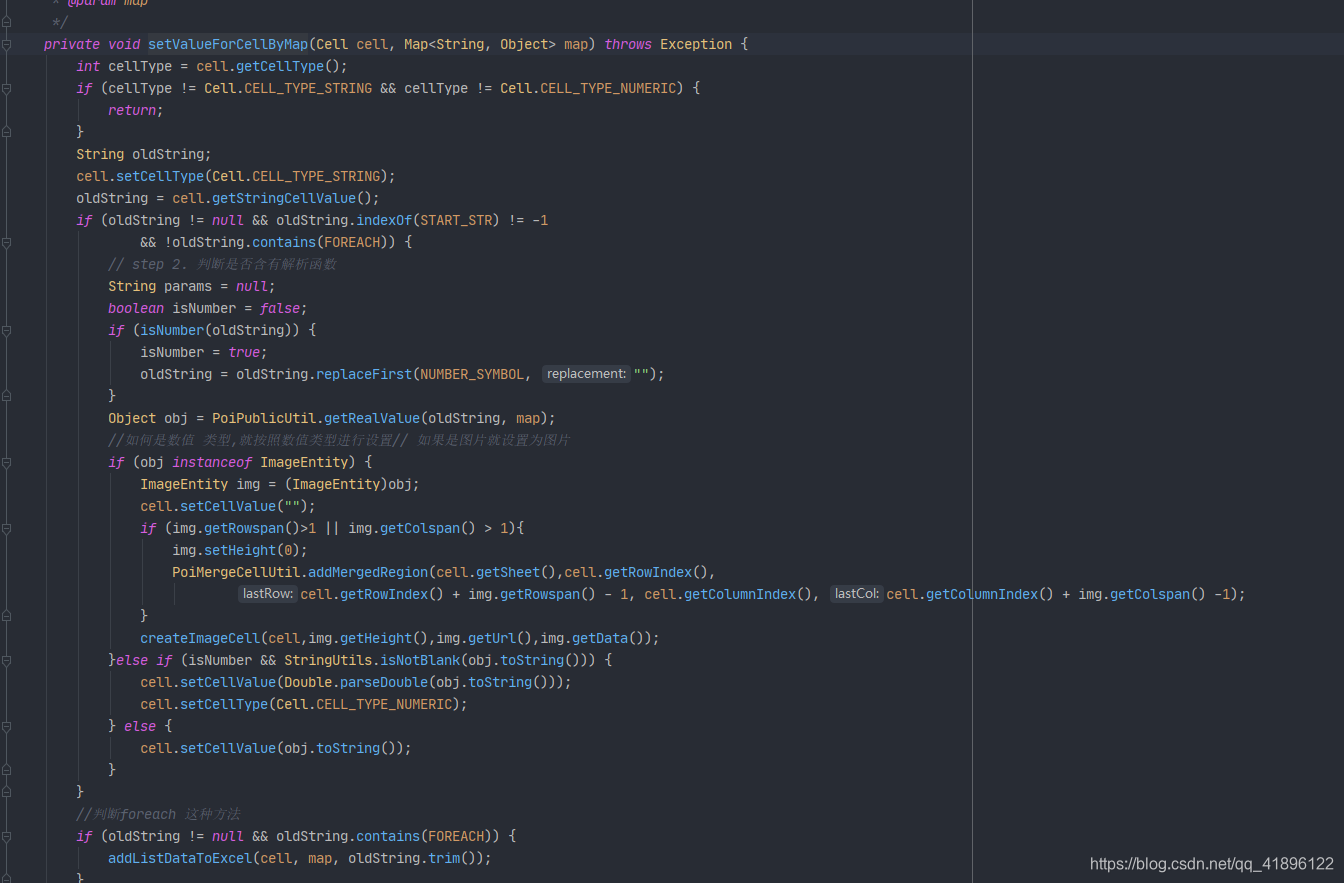Place cursor on setValueForCellByMap method name
This screenshot has height=883, width=1344.
click(x=228, y=44)
